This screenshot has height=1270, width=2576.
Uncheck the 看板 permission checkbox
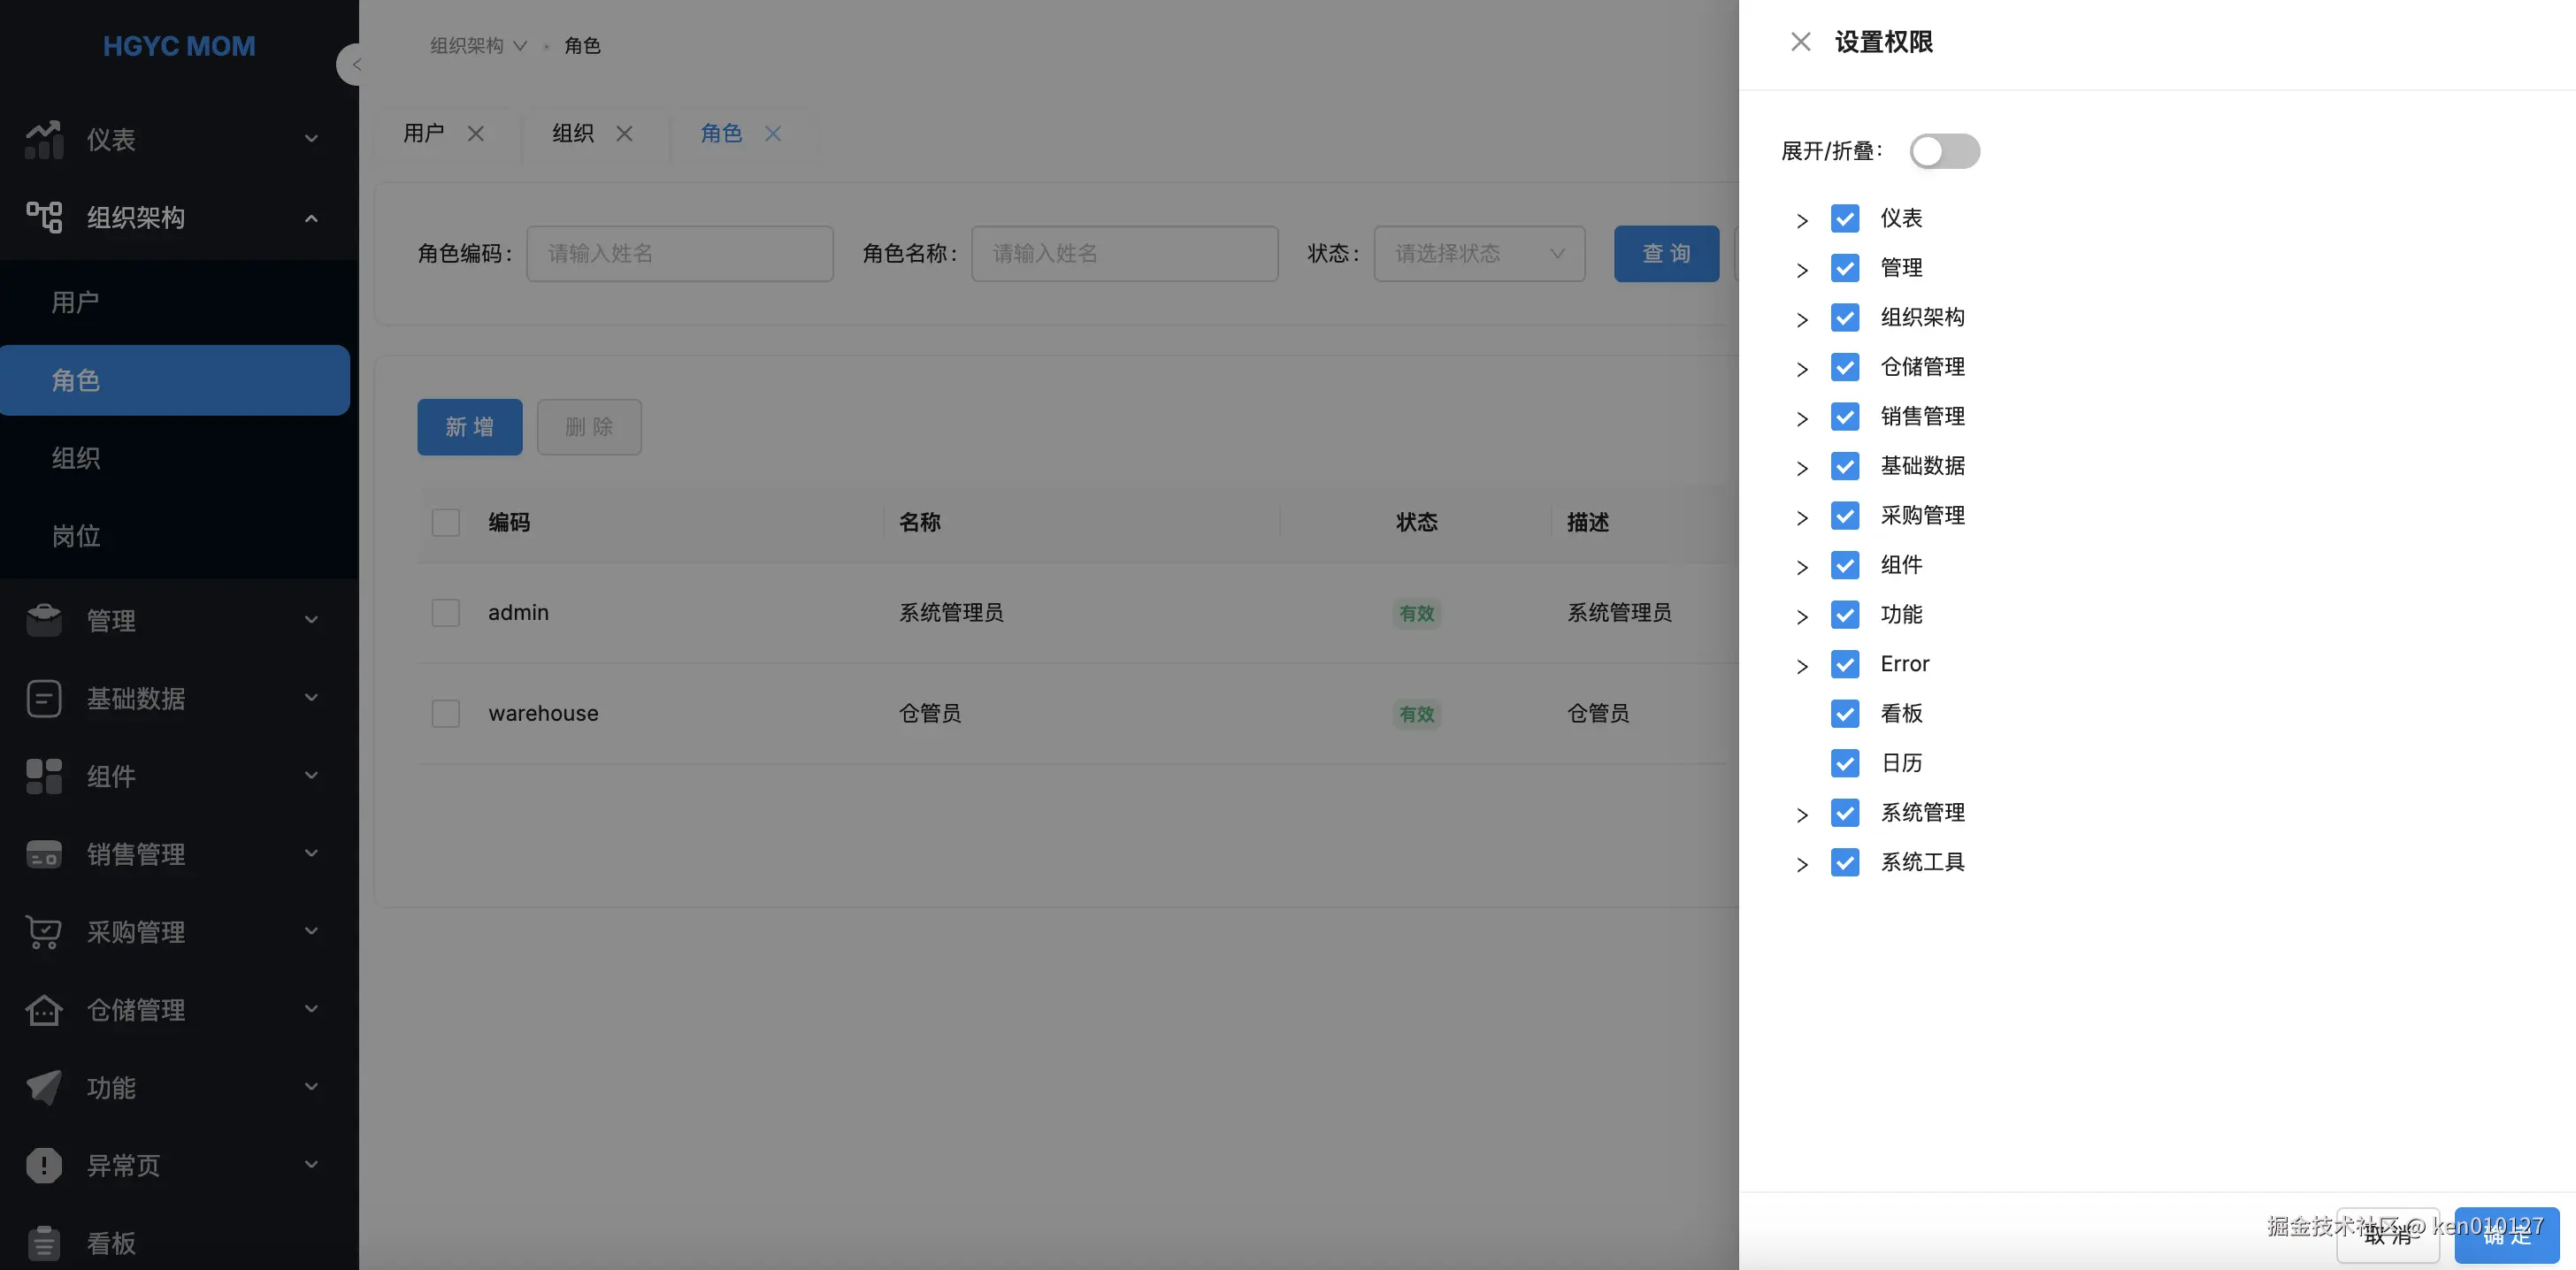coord(1844,713)
